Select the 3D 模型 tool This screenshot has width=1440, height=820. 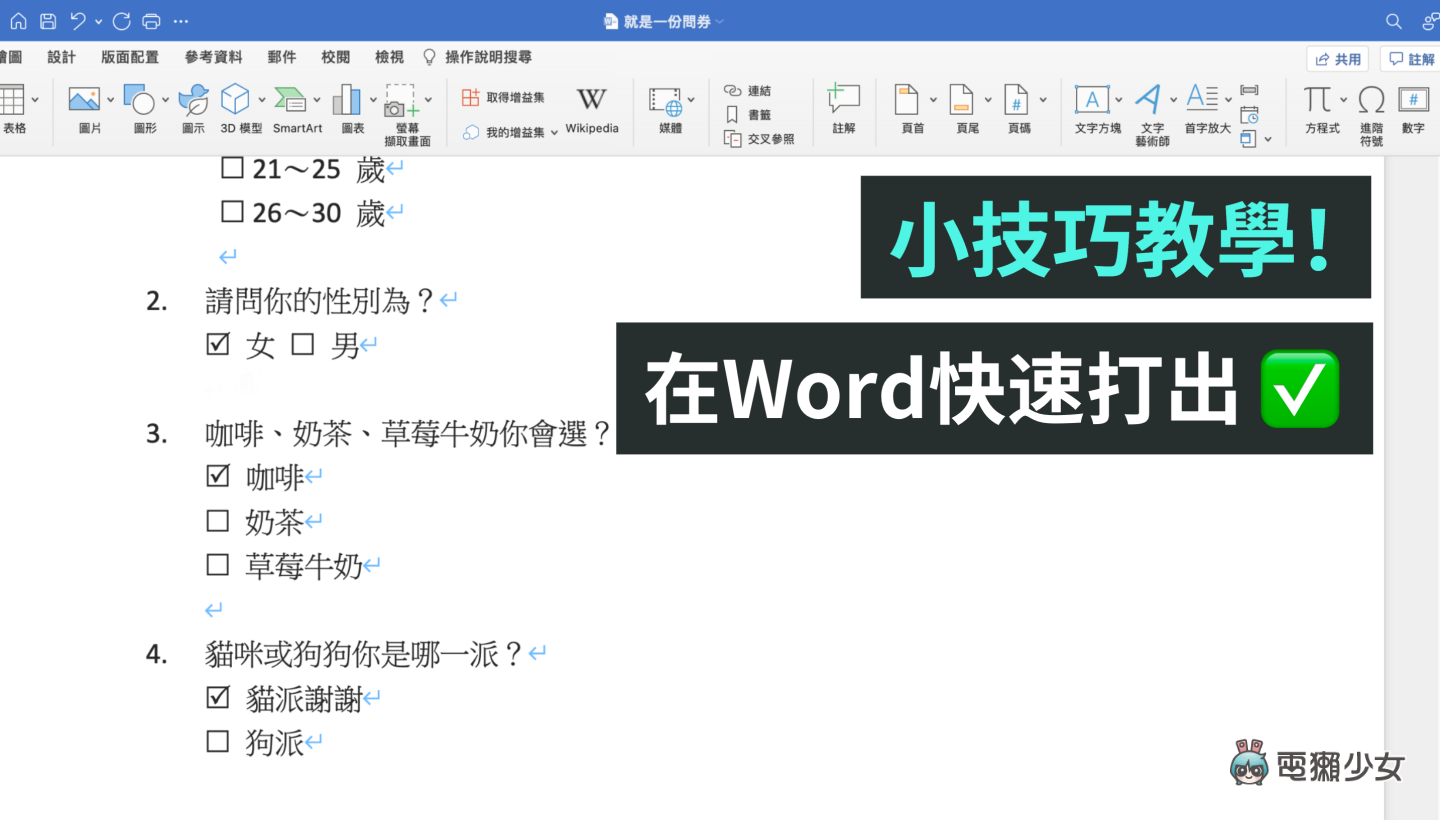tap(237, 110)
